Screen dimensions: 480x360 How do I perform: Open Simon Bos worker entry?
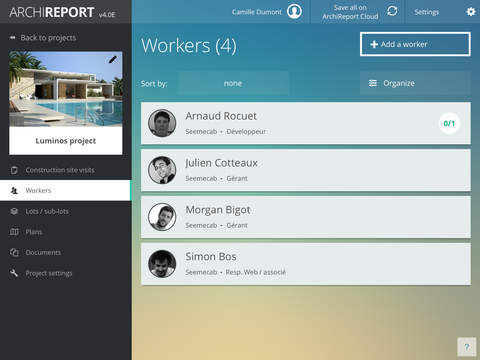(x=306, y=264)
